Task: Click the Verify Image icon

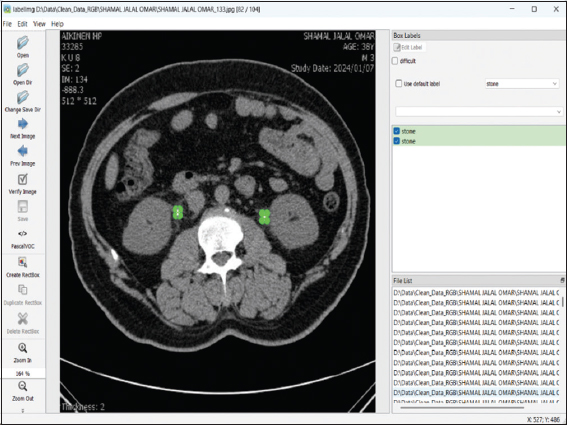Action: pyautogui.click(x=22, y=179)
